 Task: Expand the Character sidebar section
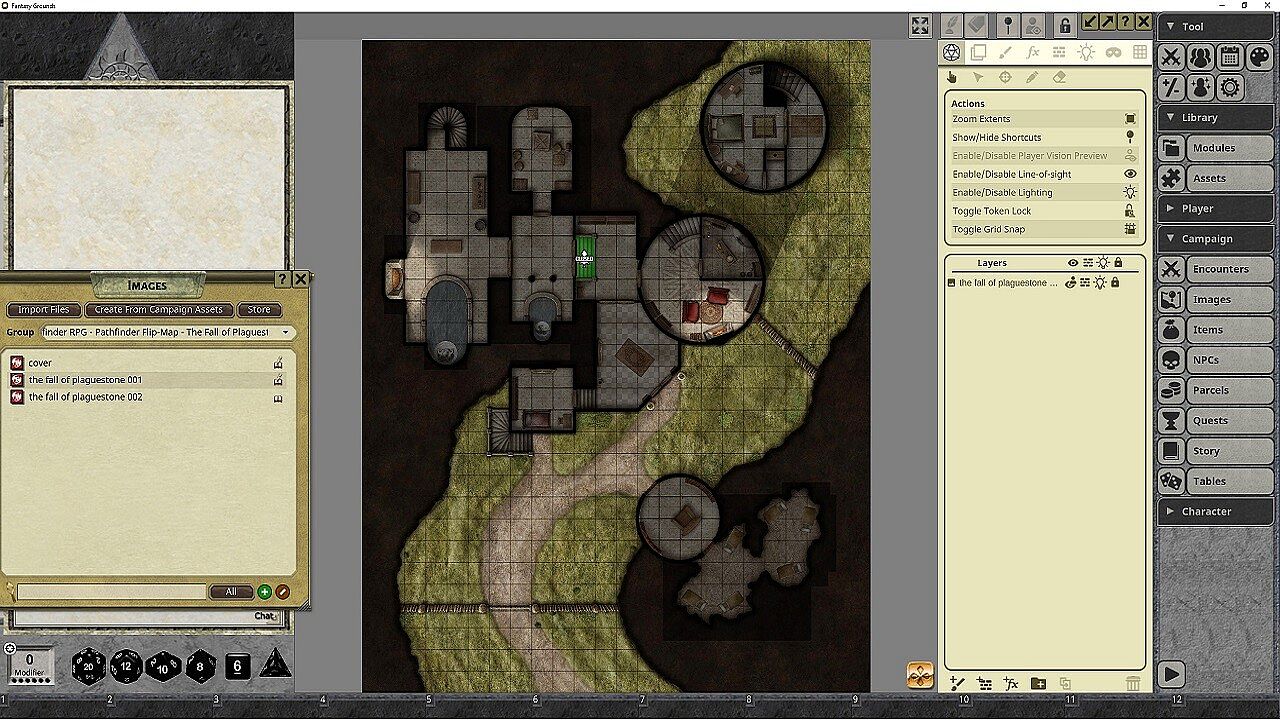point(1215,511)
